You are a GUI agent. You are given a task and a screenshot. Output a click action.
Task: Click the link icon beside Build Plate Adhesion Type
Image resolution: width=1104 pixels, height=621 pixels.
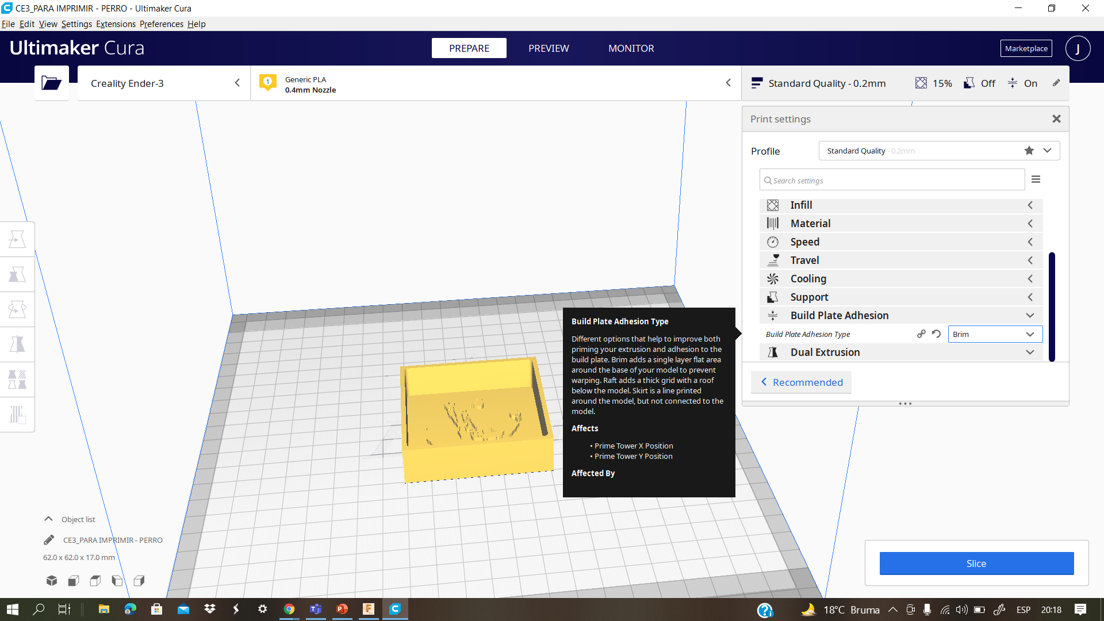click(x=921, y=334)
